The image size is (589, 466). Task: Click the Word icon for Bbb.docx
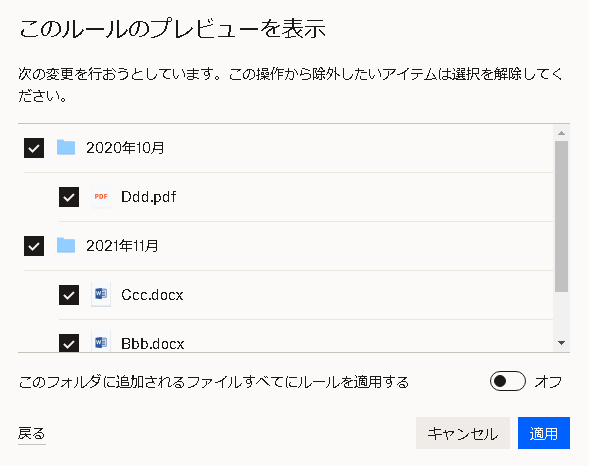click(x=101, y=342)
